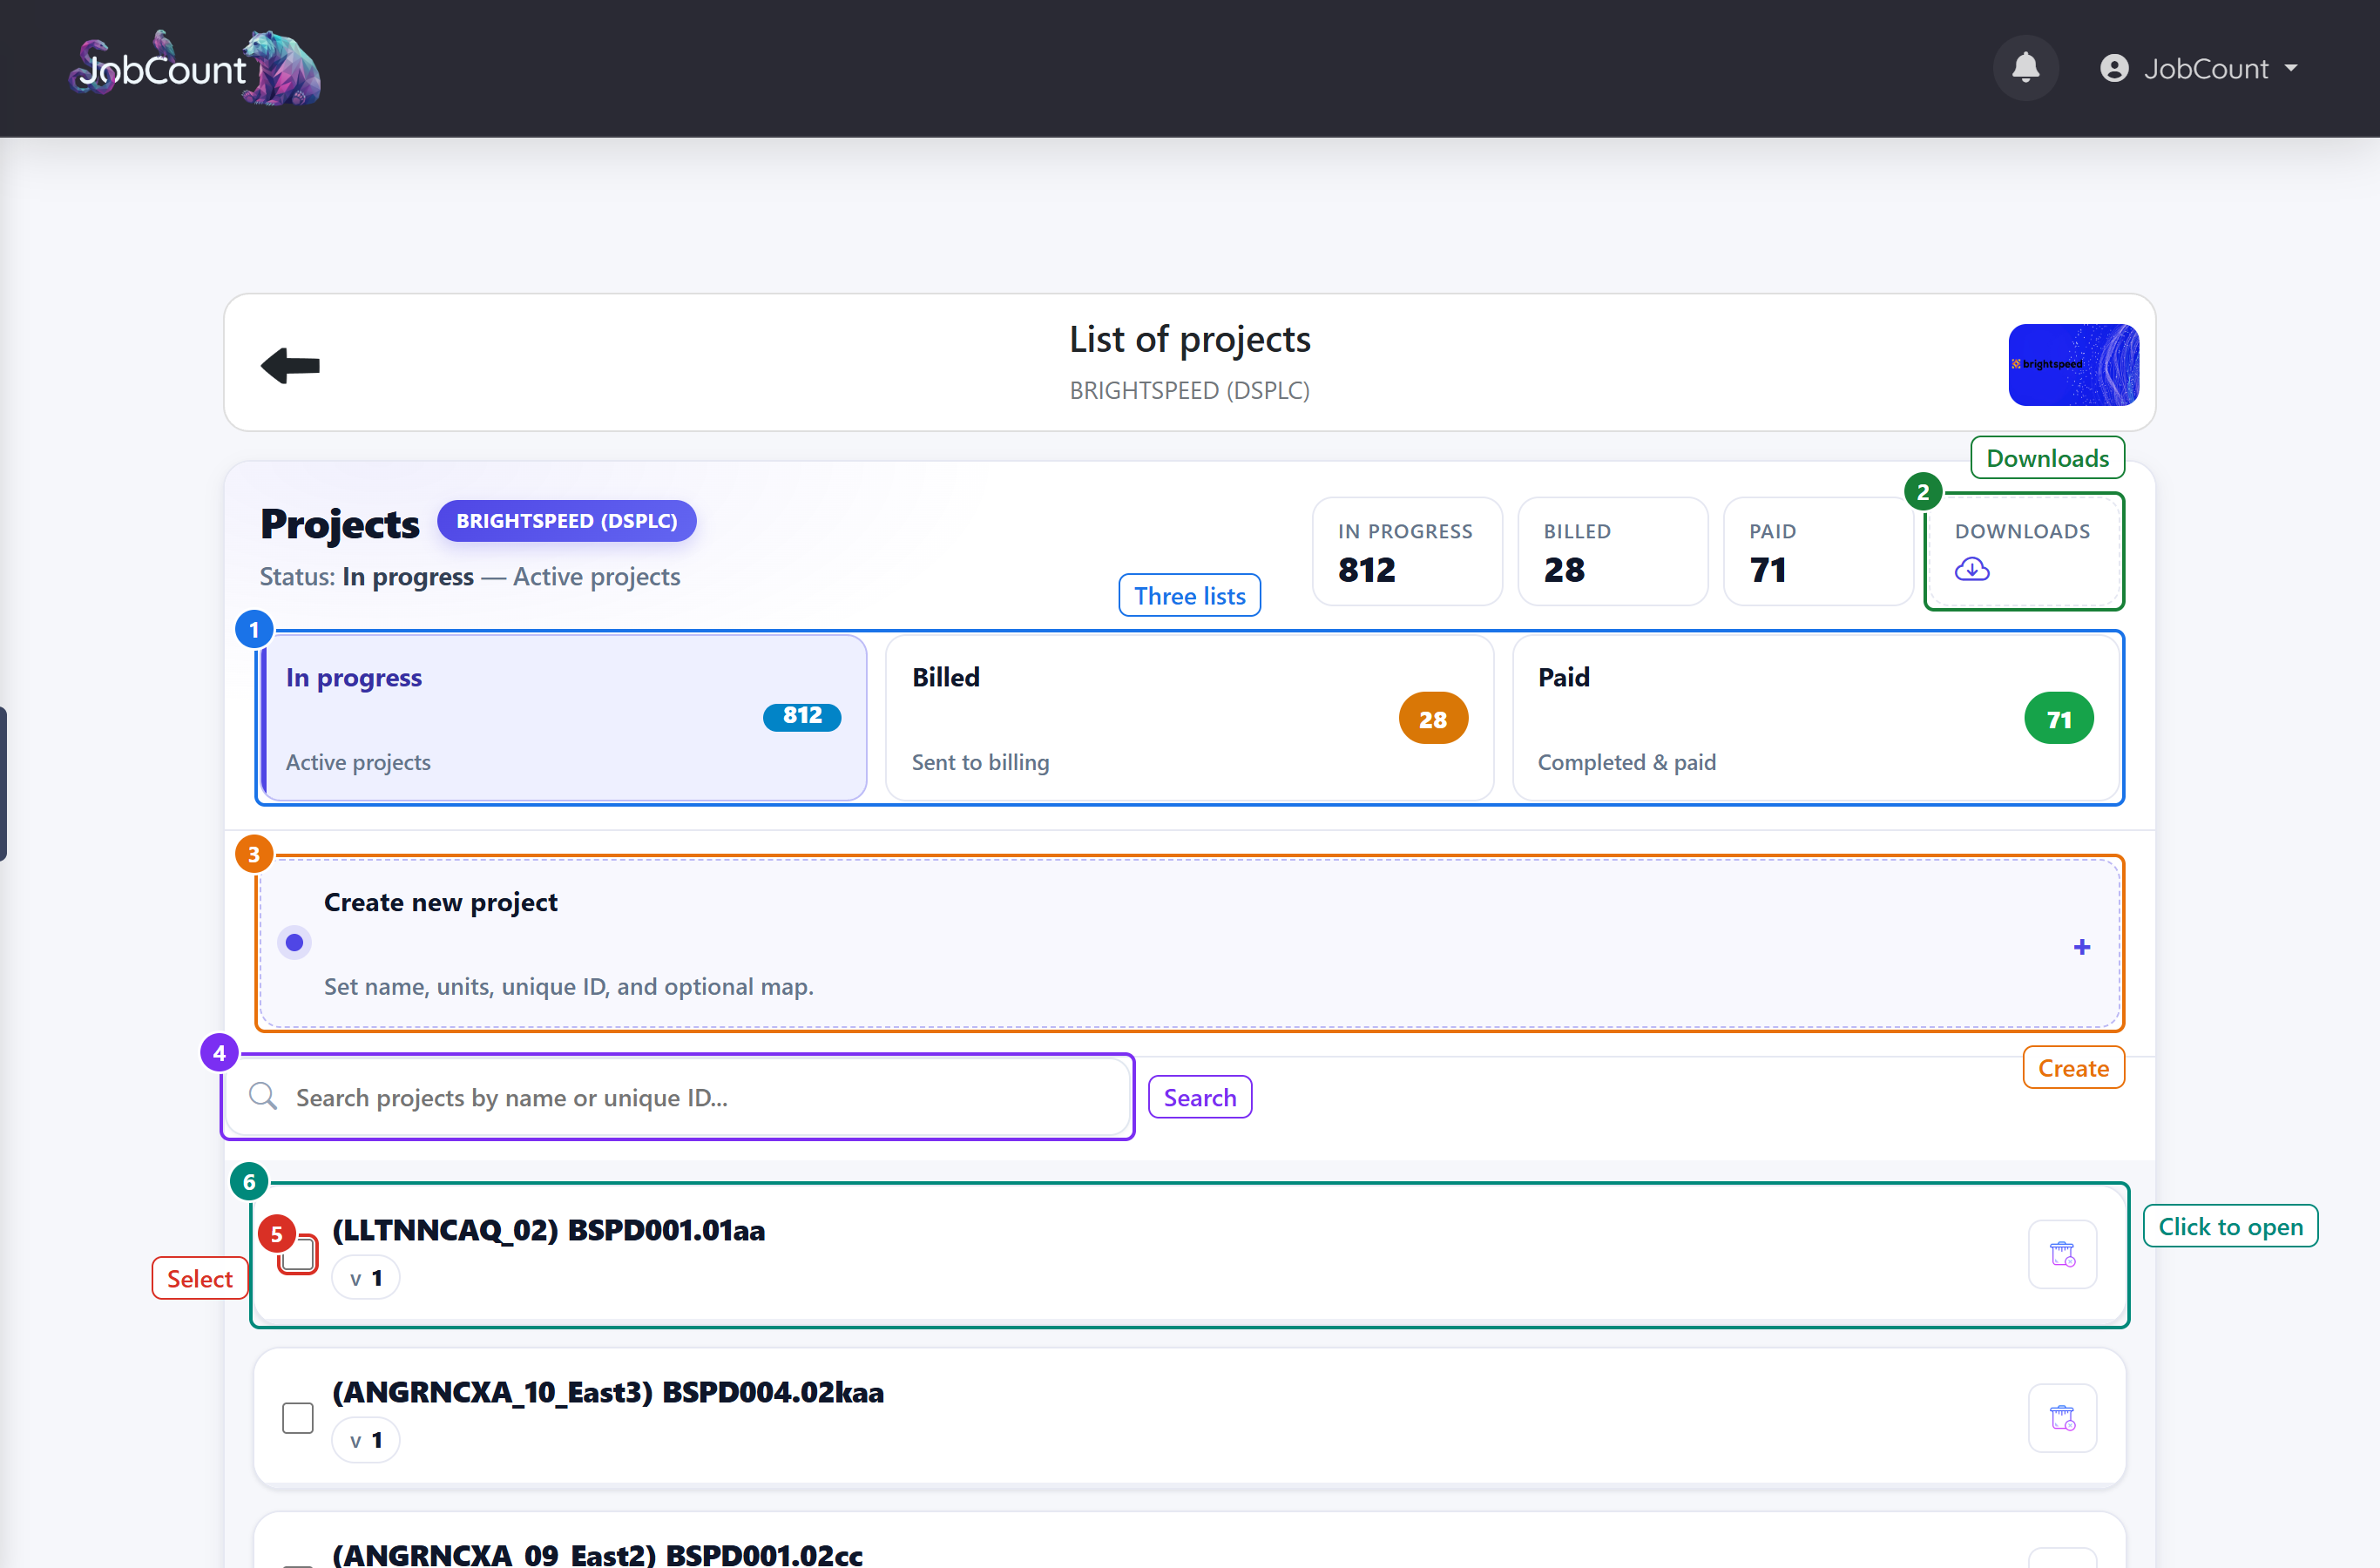Screen dimensions: 2380x1568
Task: Click the List of projects title
Action: point(1189,339)
